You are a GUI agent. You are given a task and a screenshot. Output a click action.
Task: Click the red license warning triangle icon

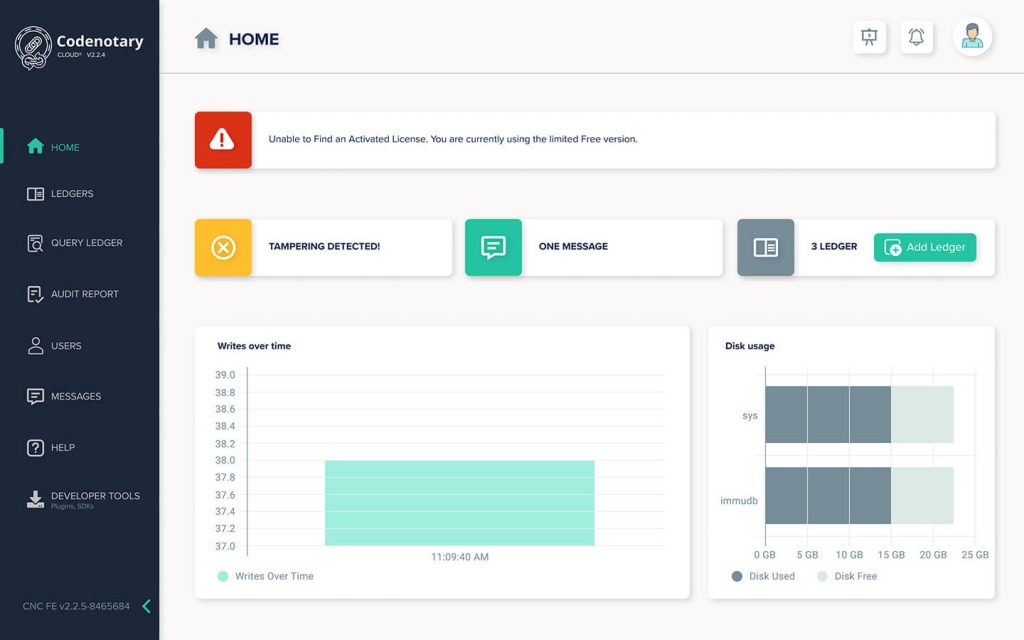[223, 140]
